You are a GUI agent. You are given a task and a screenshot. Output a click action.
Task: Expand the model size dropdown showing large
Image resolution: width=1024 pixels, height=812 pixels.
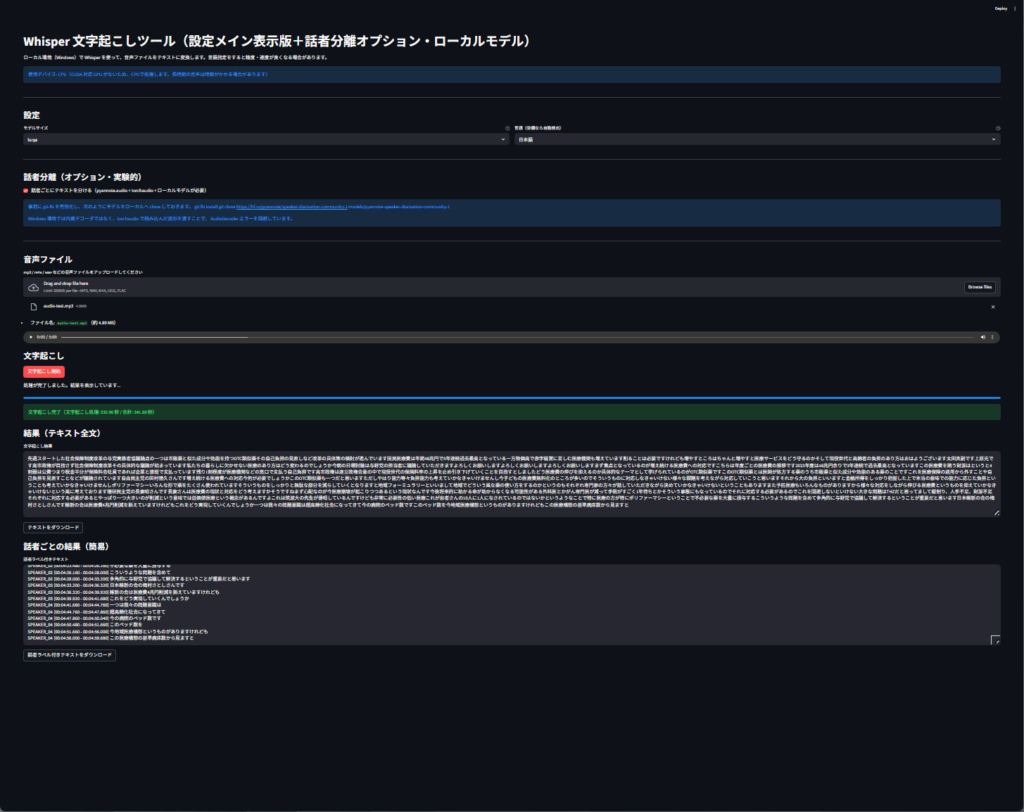point(266,140)
